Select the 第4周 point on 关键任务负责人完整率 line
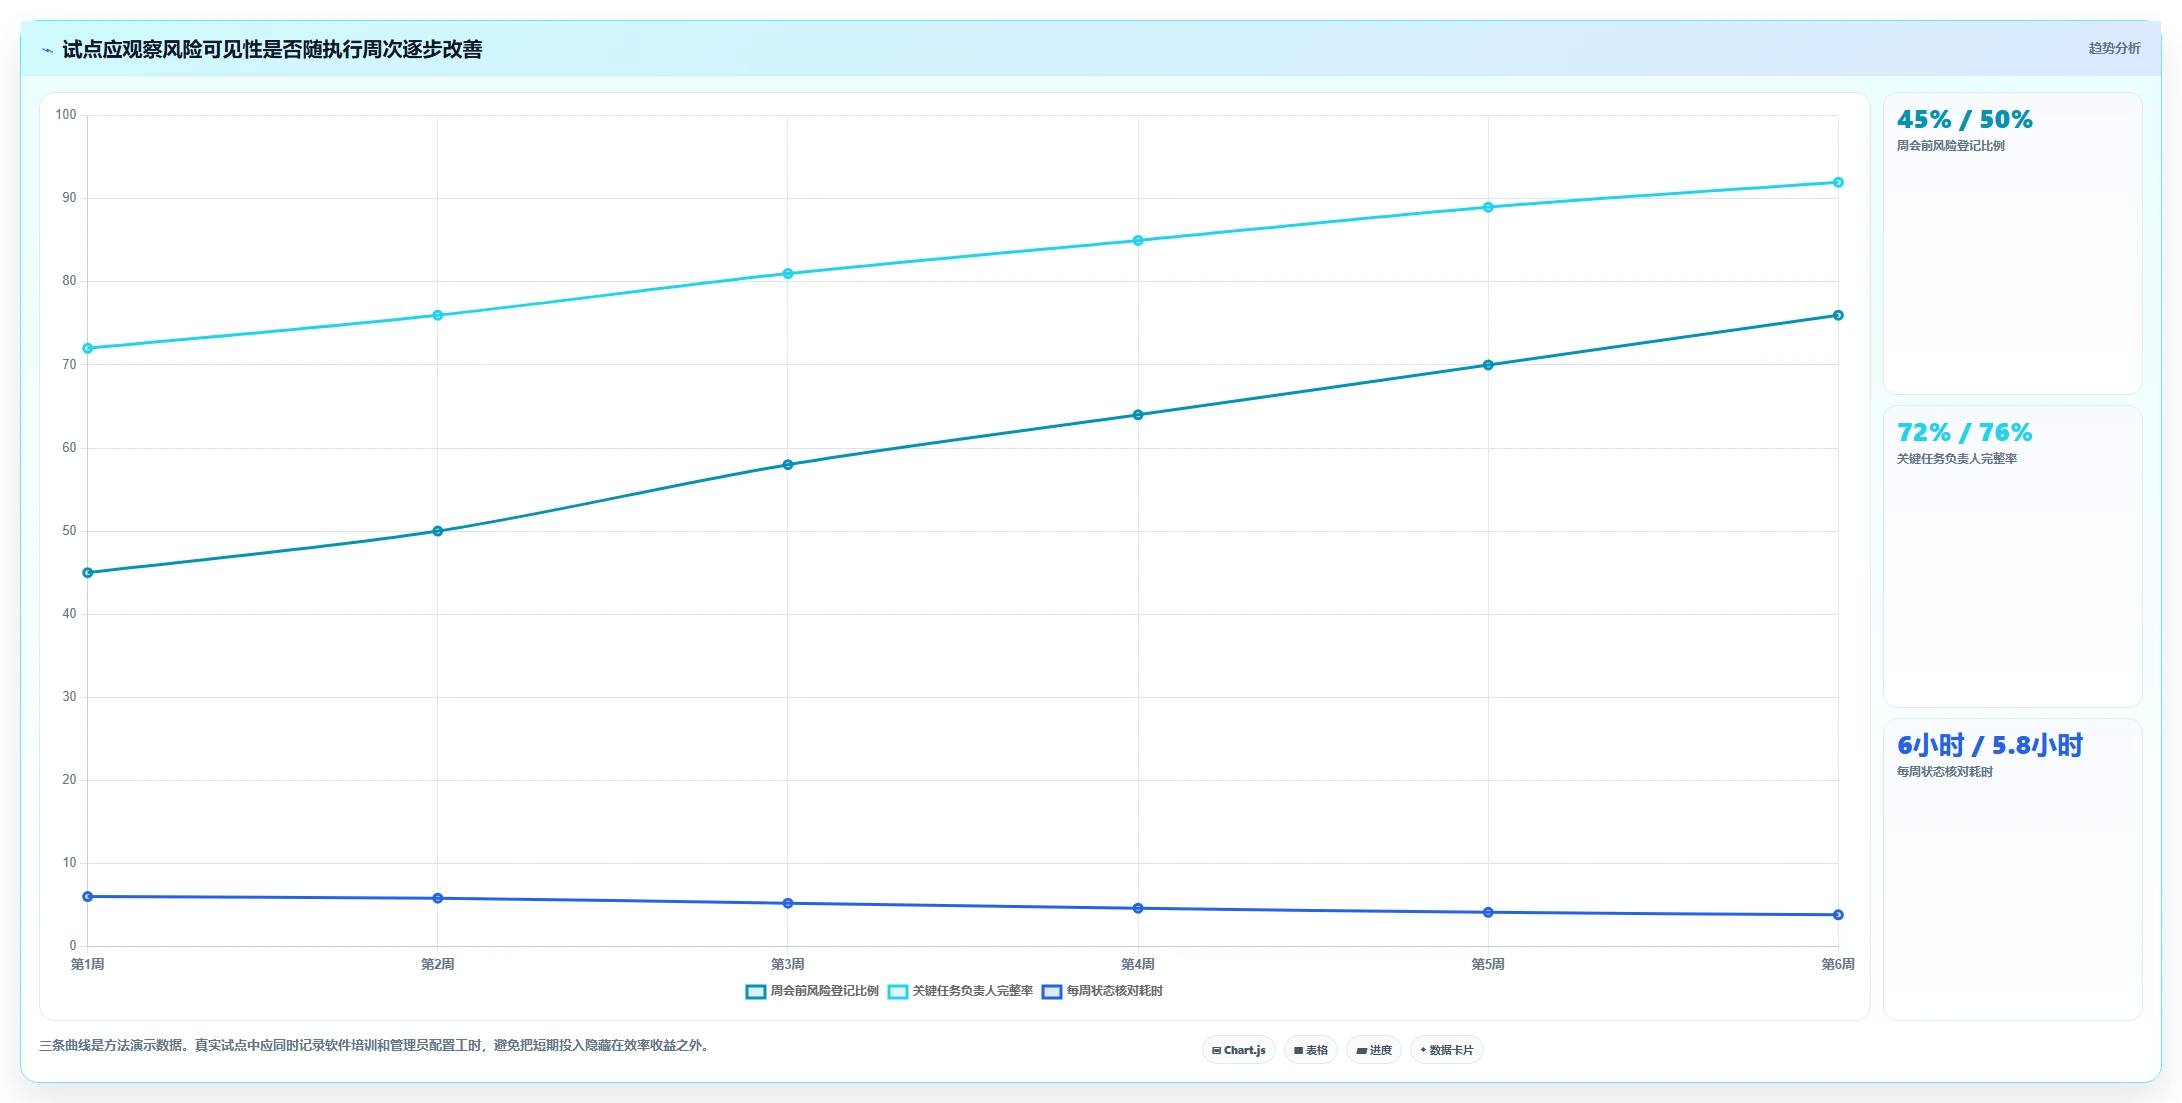Image resolution: width=2182 pixels, height=1103 pixels. [1138, 240]
